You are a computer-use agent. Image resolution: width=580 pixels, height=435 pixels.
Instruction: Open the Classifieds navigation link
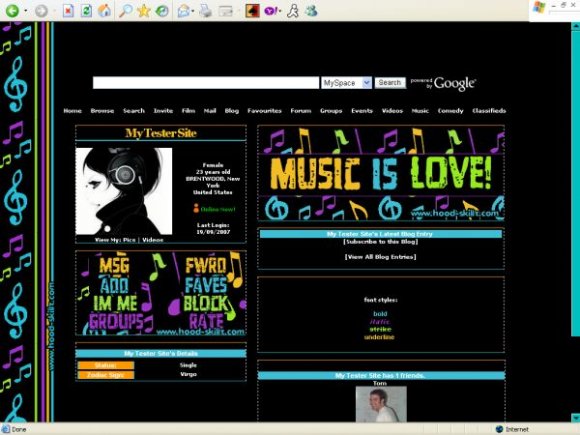tap(489, 111)
